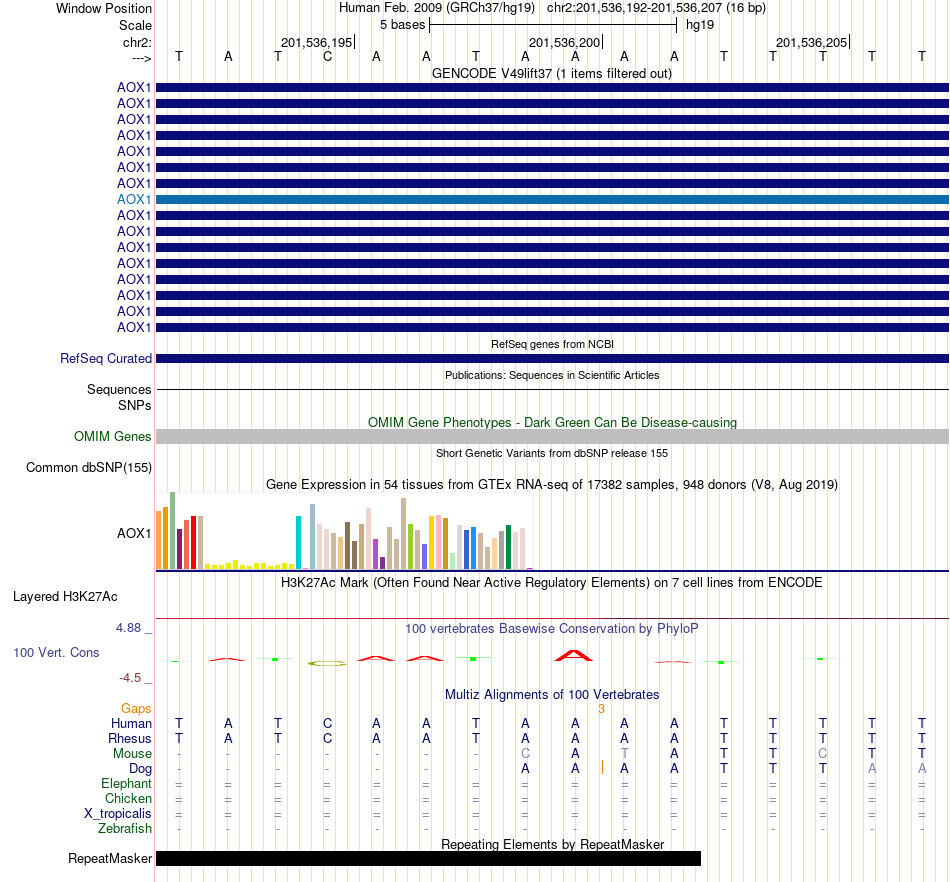
Task: Click the Gaps label in Multiz track
Action: pos(136,709)
